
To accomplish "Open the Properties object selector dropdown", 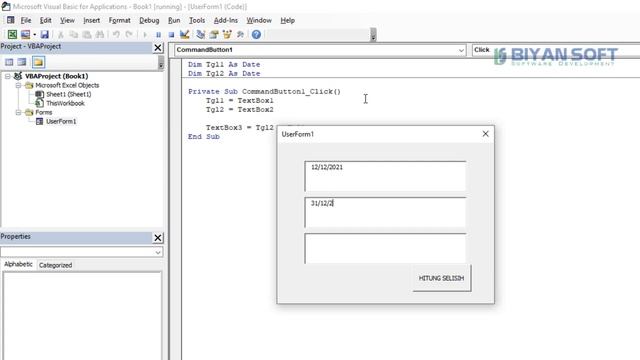I will point(158,253).
